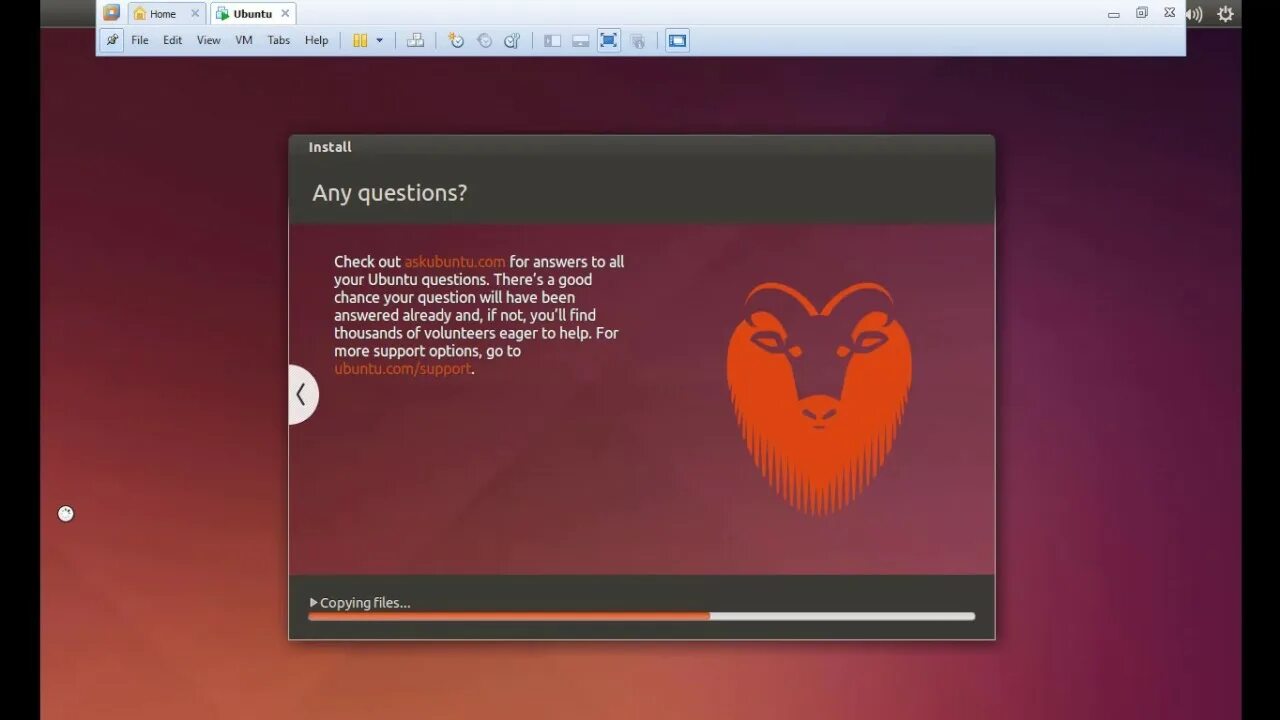Image resolution: width=1280 pixels, height=720 pixels.
Task: Follow the askubuntu.com link
Action: (x=455, y=262)
